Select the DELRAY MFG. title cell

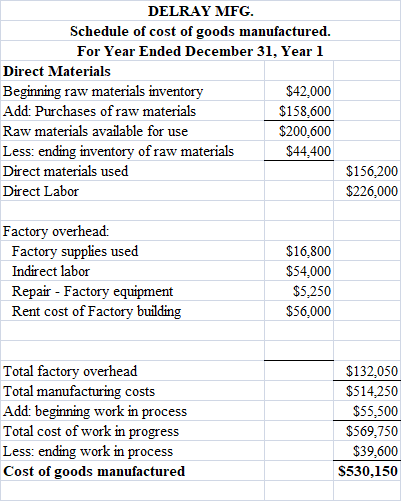pyautogui.click(x=200, y=11)
